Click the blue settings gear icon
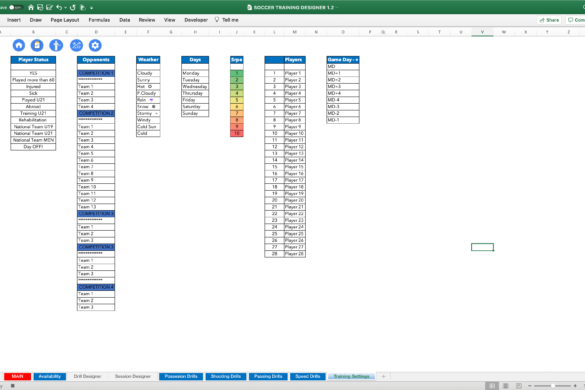585x390 pixels. 95,46
